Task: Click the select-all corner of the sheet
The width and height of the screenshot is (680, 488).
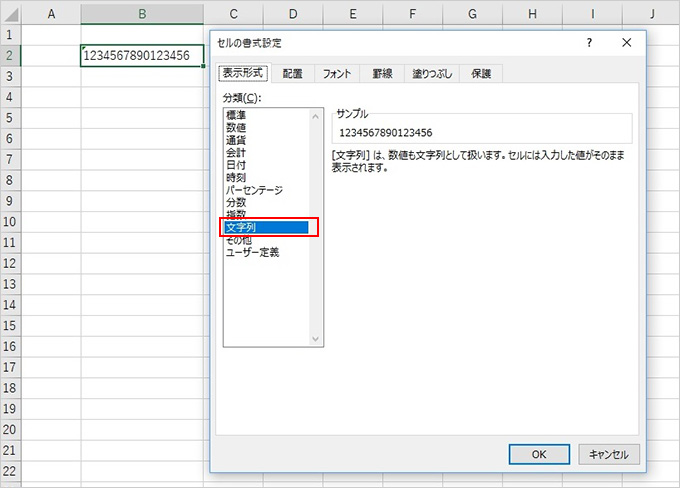Action: [10, 13]
